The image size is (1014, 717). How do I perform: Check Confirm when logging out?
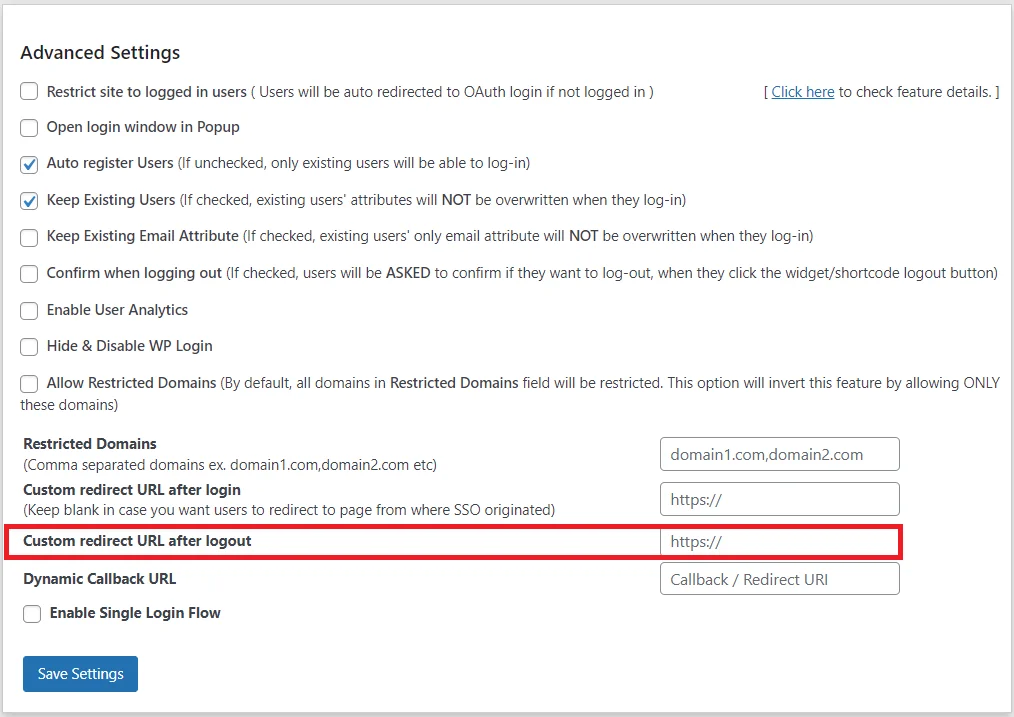[29, 273]
